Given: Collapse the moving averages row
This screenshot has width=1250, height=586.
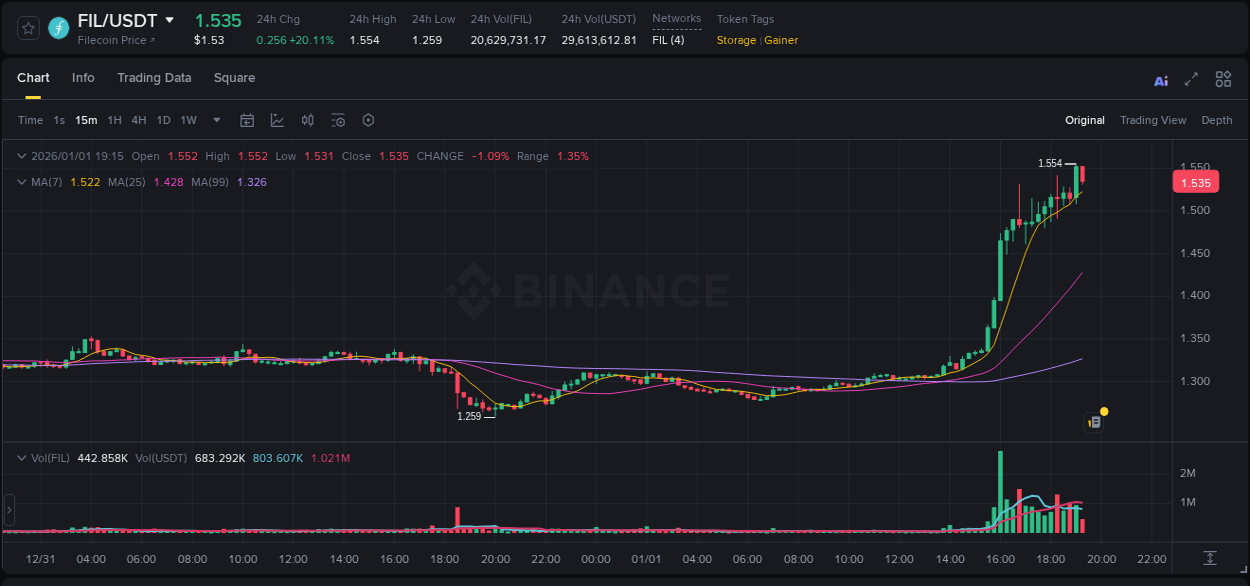Looking at the screenshot, I should click(22, 182).
